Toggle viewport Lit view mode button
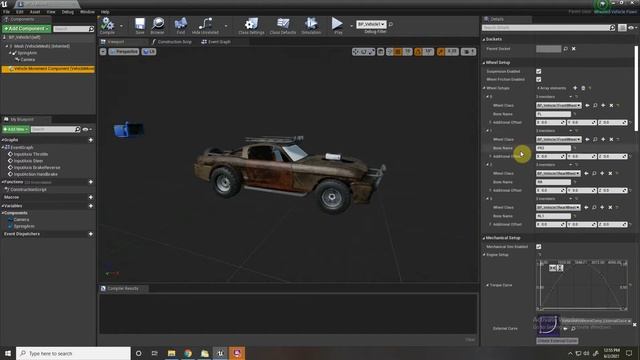This screenshot has width=640, height=360. point(149,52)
